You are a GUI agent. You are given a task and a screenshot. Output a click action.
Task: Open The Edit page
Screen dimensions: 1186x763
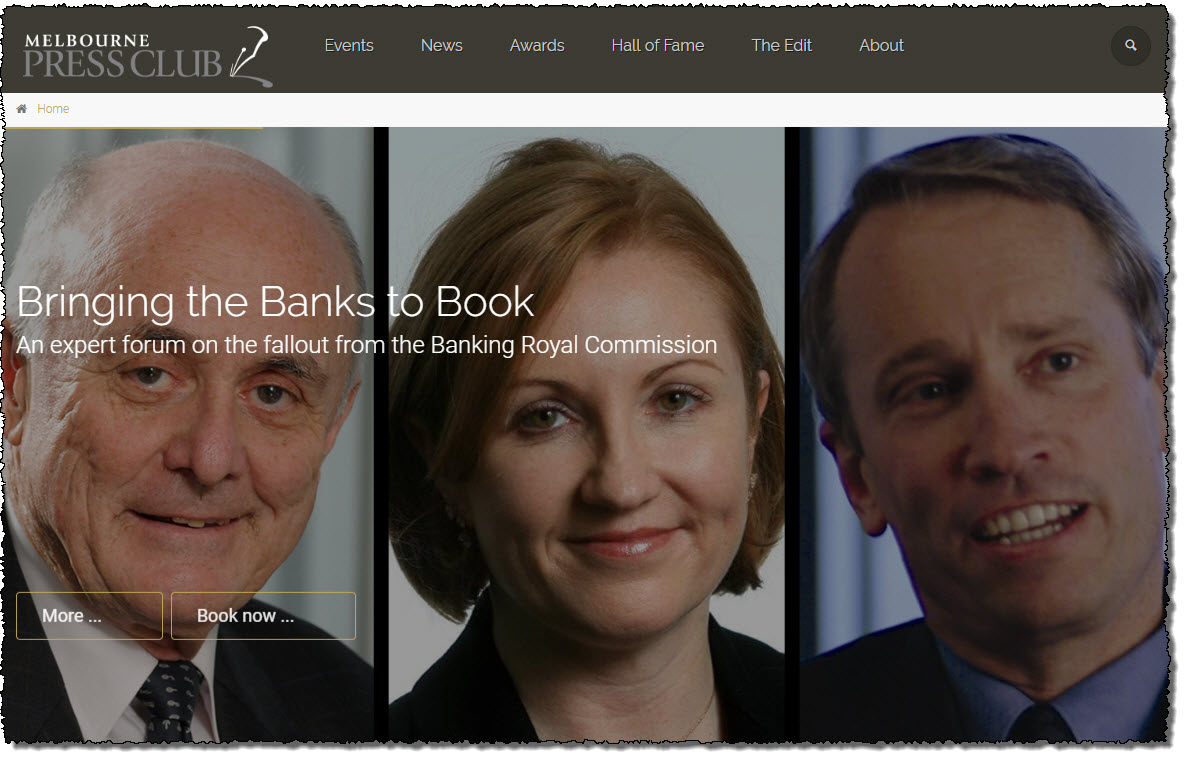point(781,45)
